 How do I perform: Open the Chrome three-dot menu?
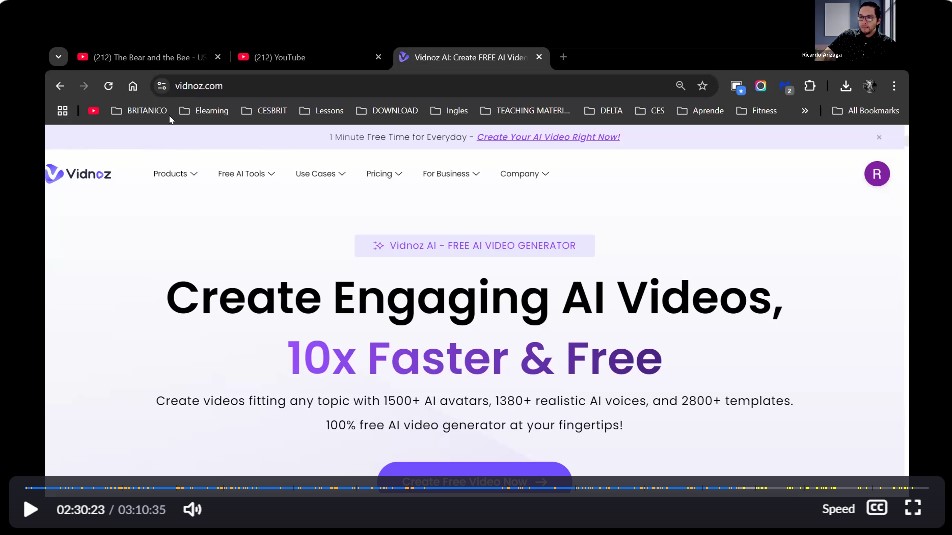tap(894, 86)
